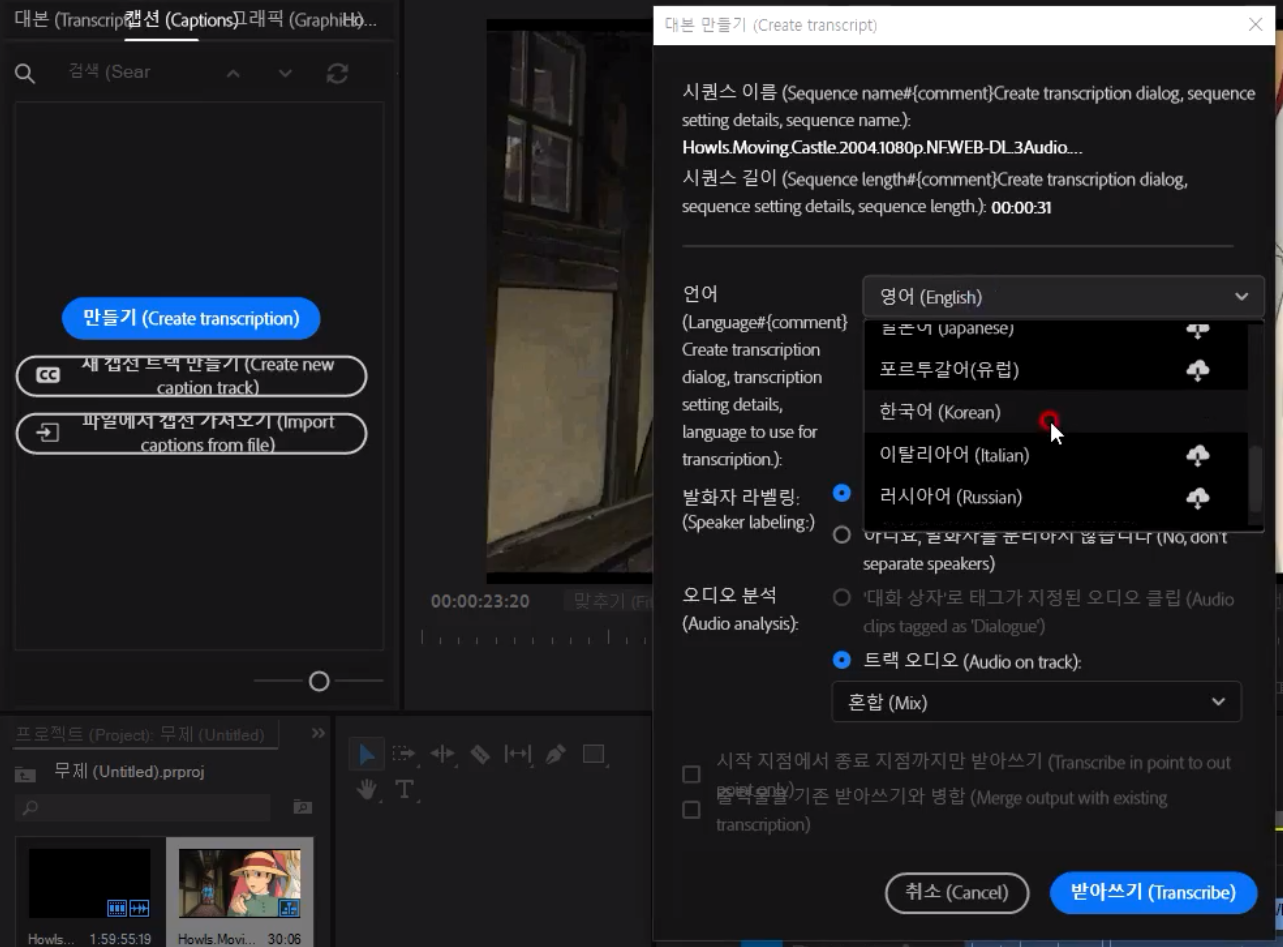Click the audio waveform badge on black clip
This screenshot has height=947, width=1283.
coord(139,908)
